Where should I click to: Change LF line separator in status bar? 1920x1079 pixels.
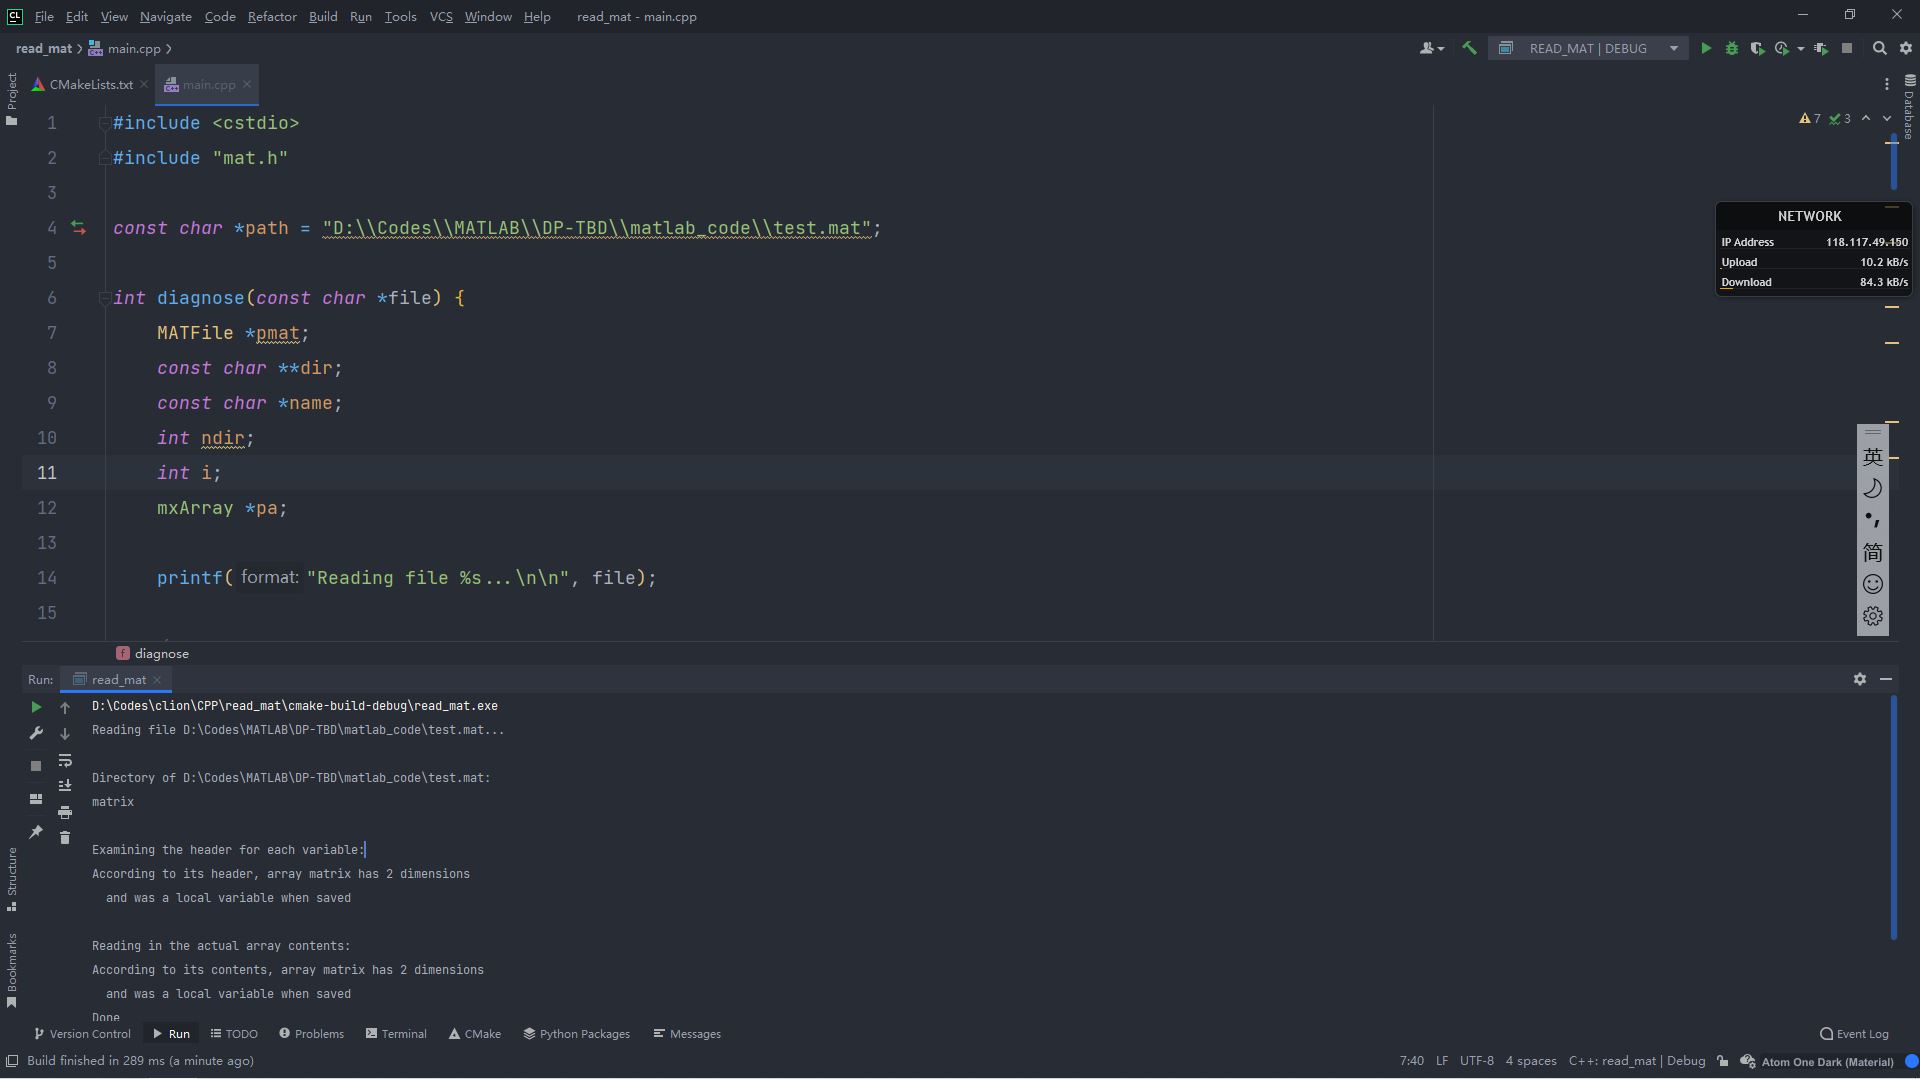[1442, 1061]
